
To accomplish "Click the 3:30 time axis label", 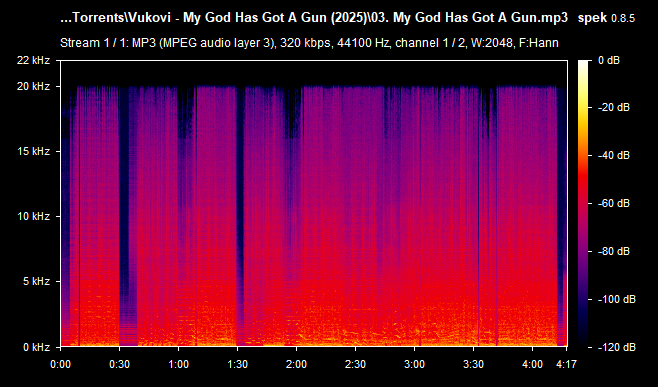I will point(473,364).
